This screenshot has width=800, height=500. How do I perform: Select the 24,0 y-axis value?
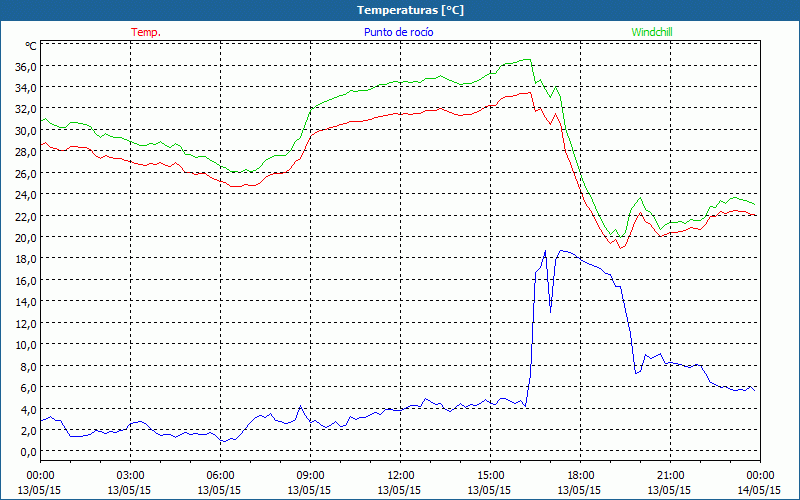[26, 194]
